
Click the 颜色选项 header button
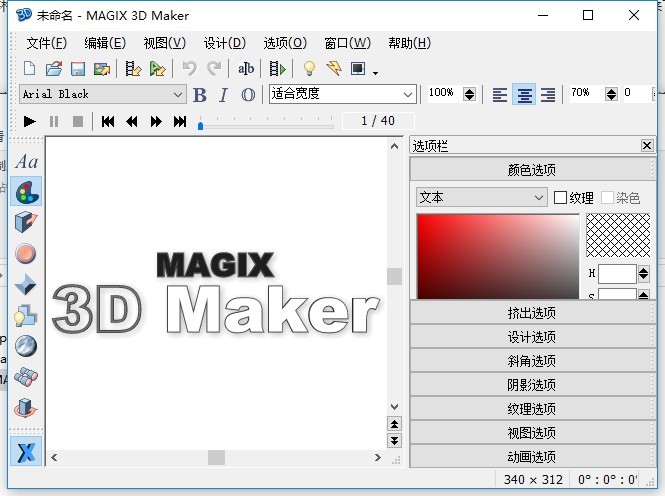pyautogui.click(x=532, y=170)
